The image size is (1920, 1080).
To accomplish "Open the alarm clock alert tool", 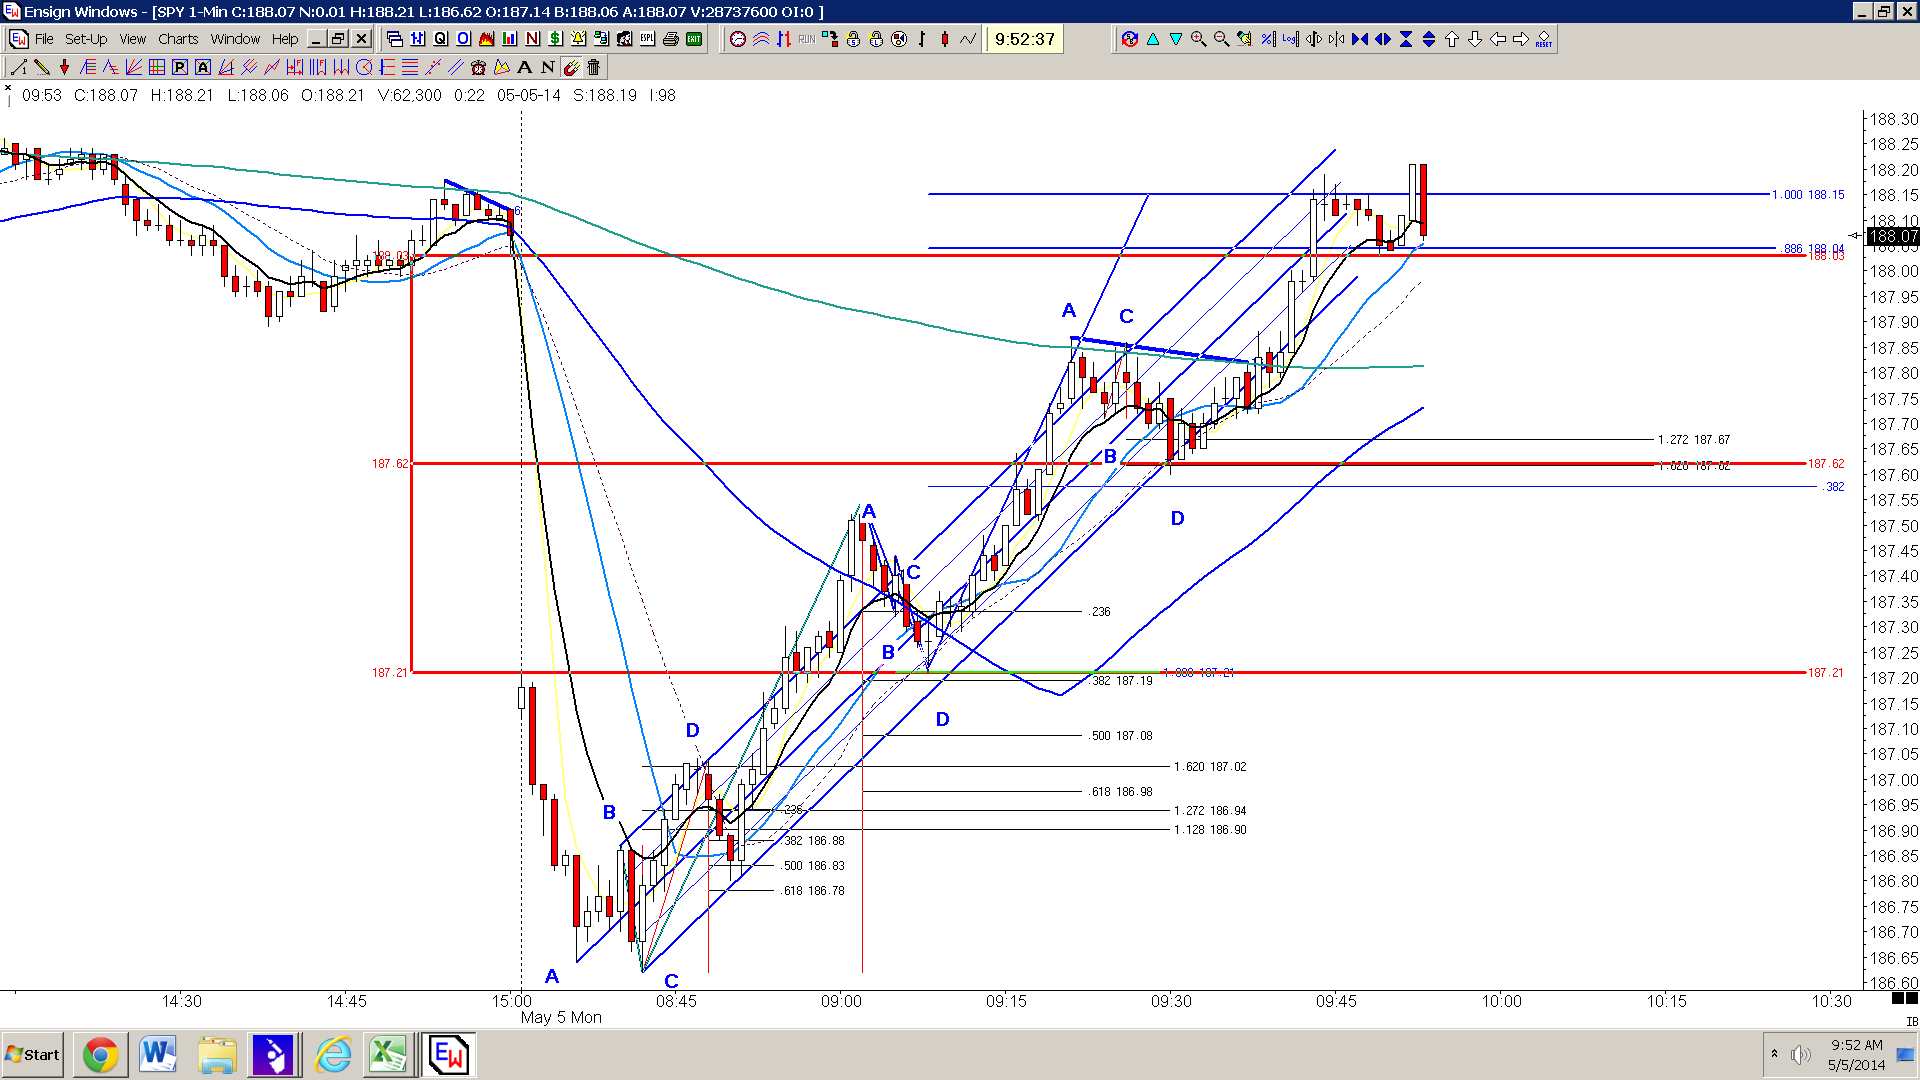I will (x=478, y=67).
